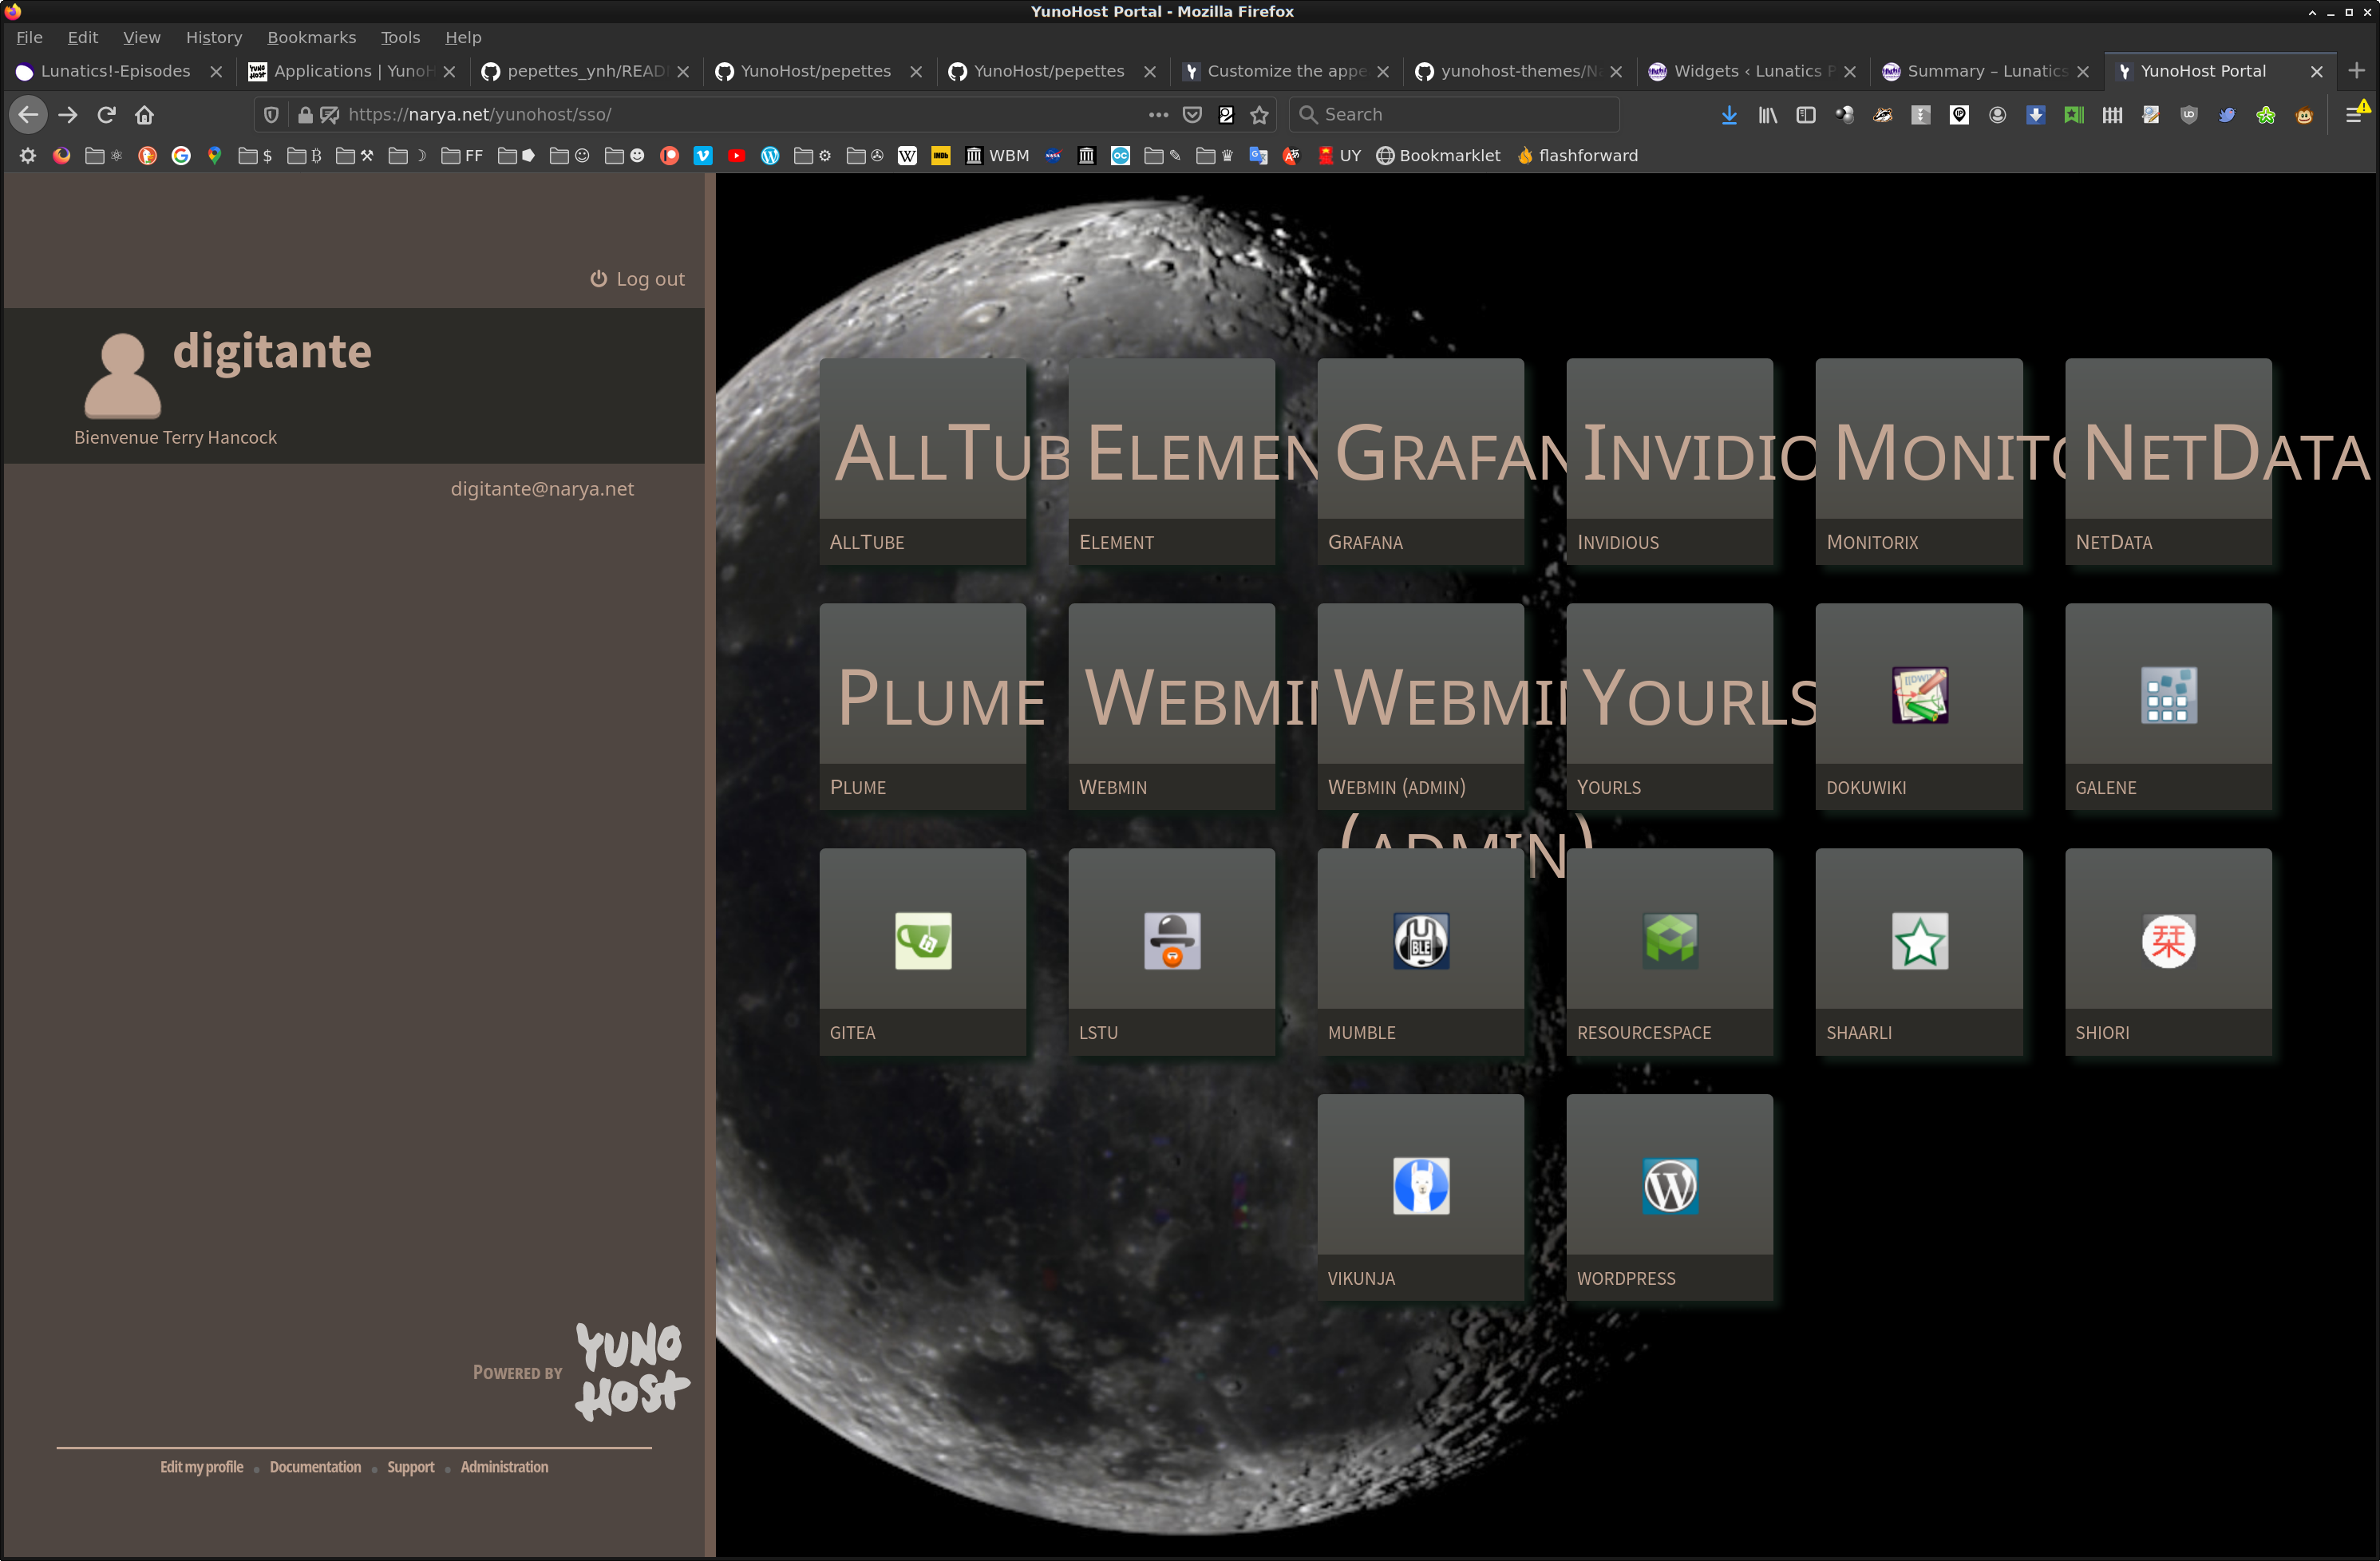Open the Bookmarks menu
Image resolution: width=2380 pixels, height=1561 pixels.
(x=311, y=37)
